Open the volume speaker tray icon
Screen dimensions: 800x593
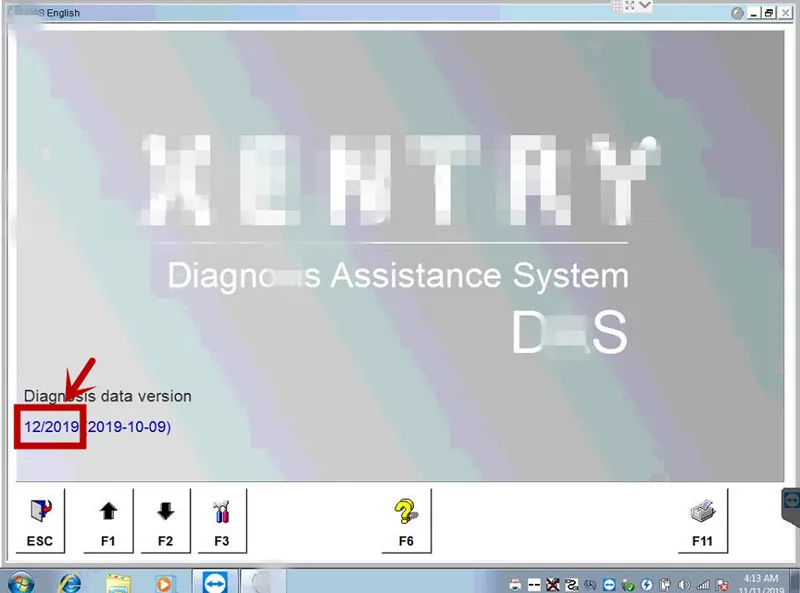click(x=684, y=585)
